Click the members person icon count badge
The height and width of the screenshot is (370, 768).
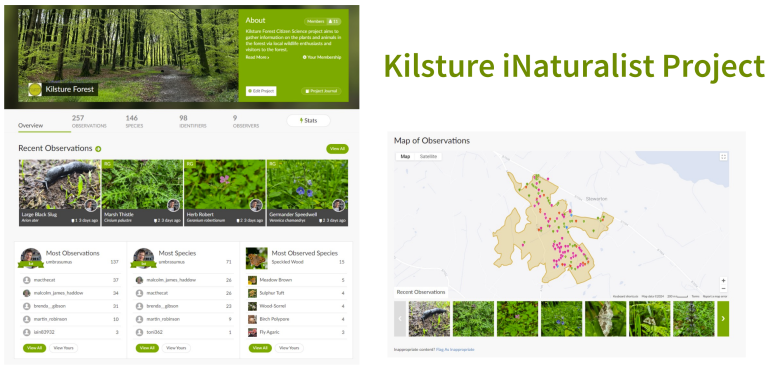coord(334,22)
